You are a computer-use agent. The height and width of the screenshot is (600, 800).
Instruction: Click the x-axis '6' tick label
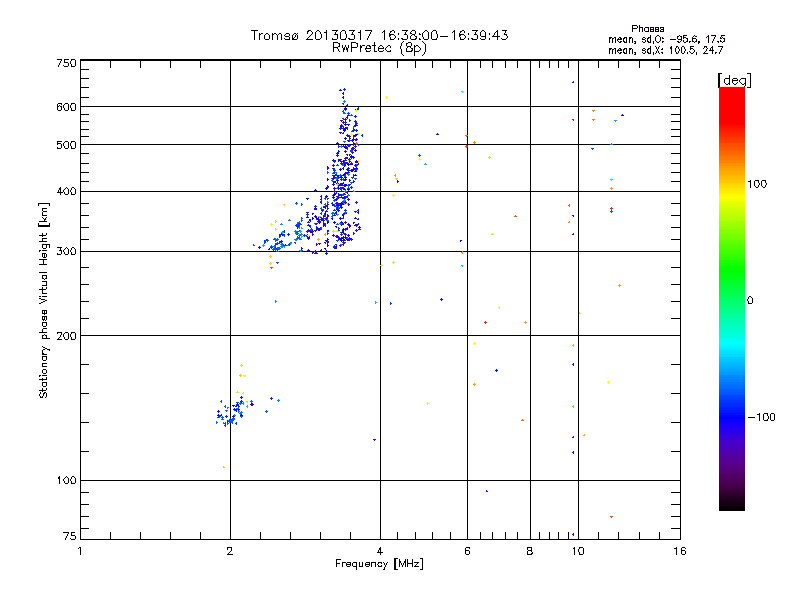467,551
